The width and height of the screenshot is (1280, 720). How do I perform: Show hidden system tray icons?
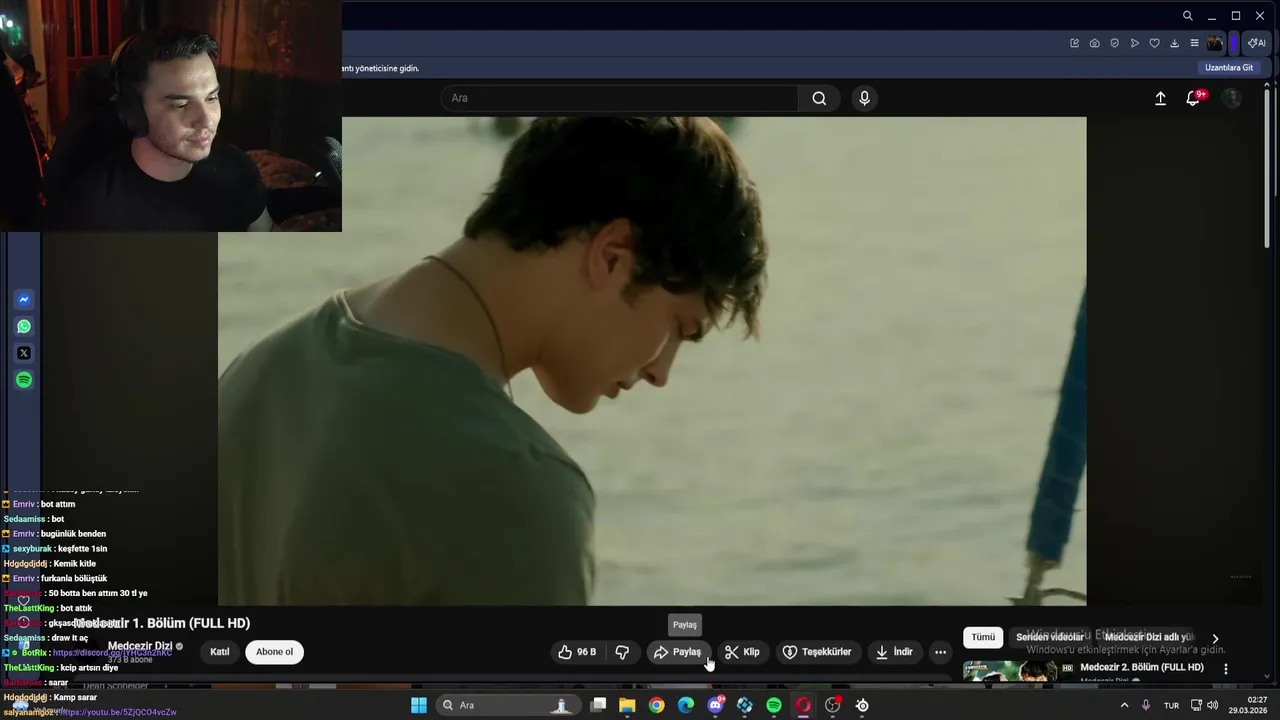coord(1124,705)
